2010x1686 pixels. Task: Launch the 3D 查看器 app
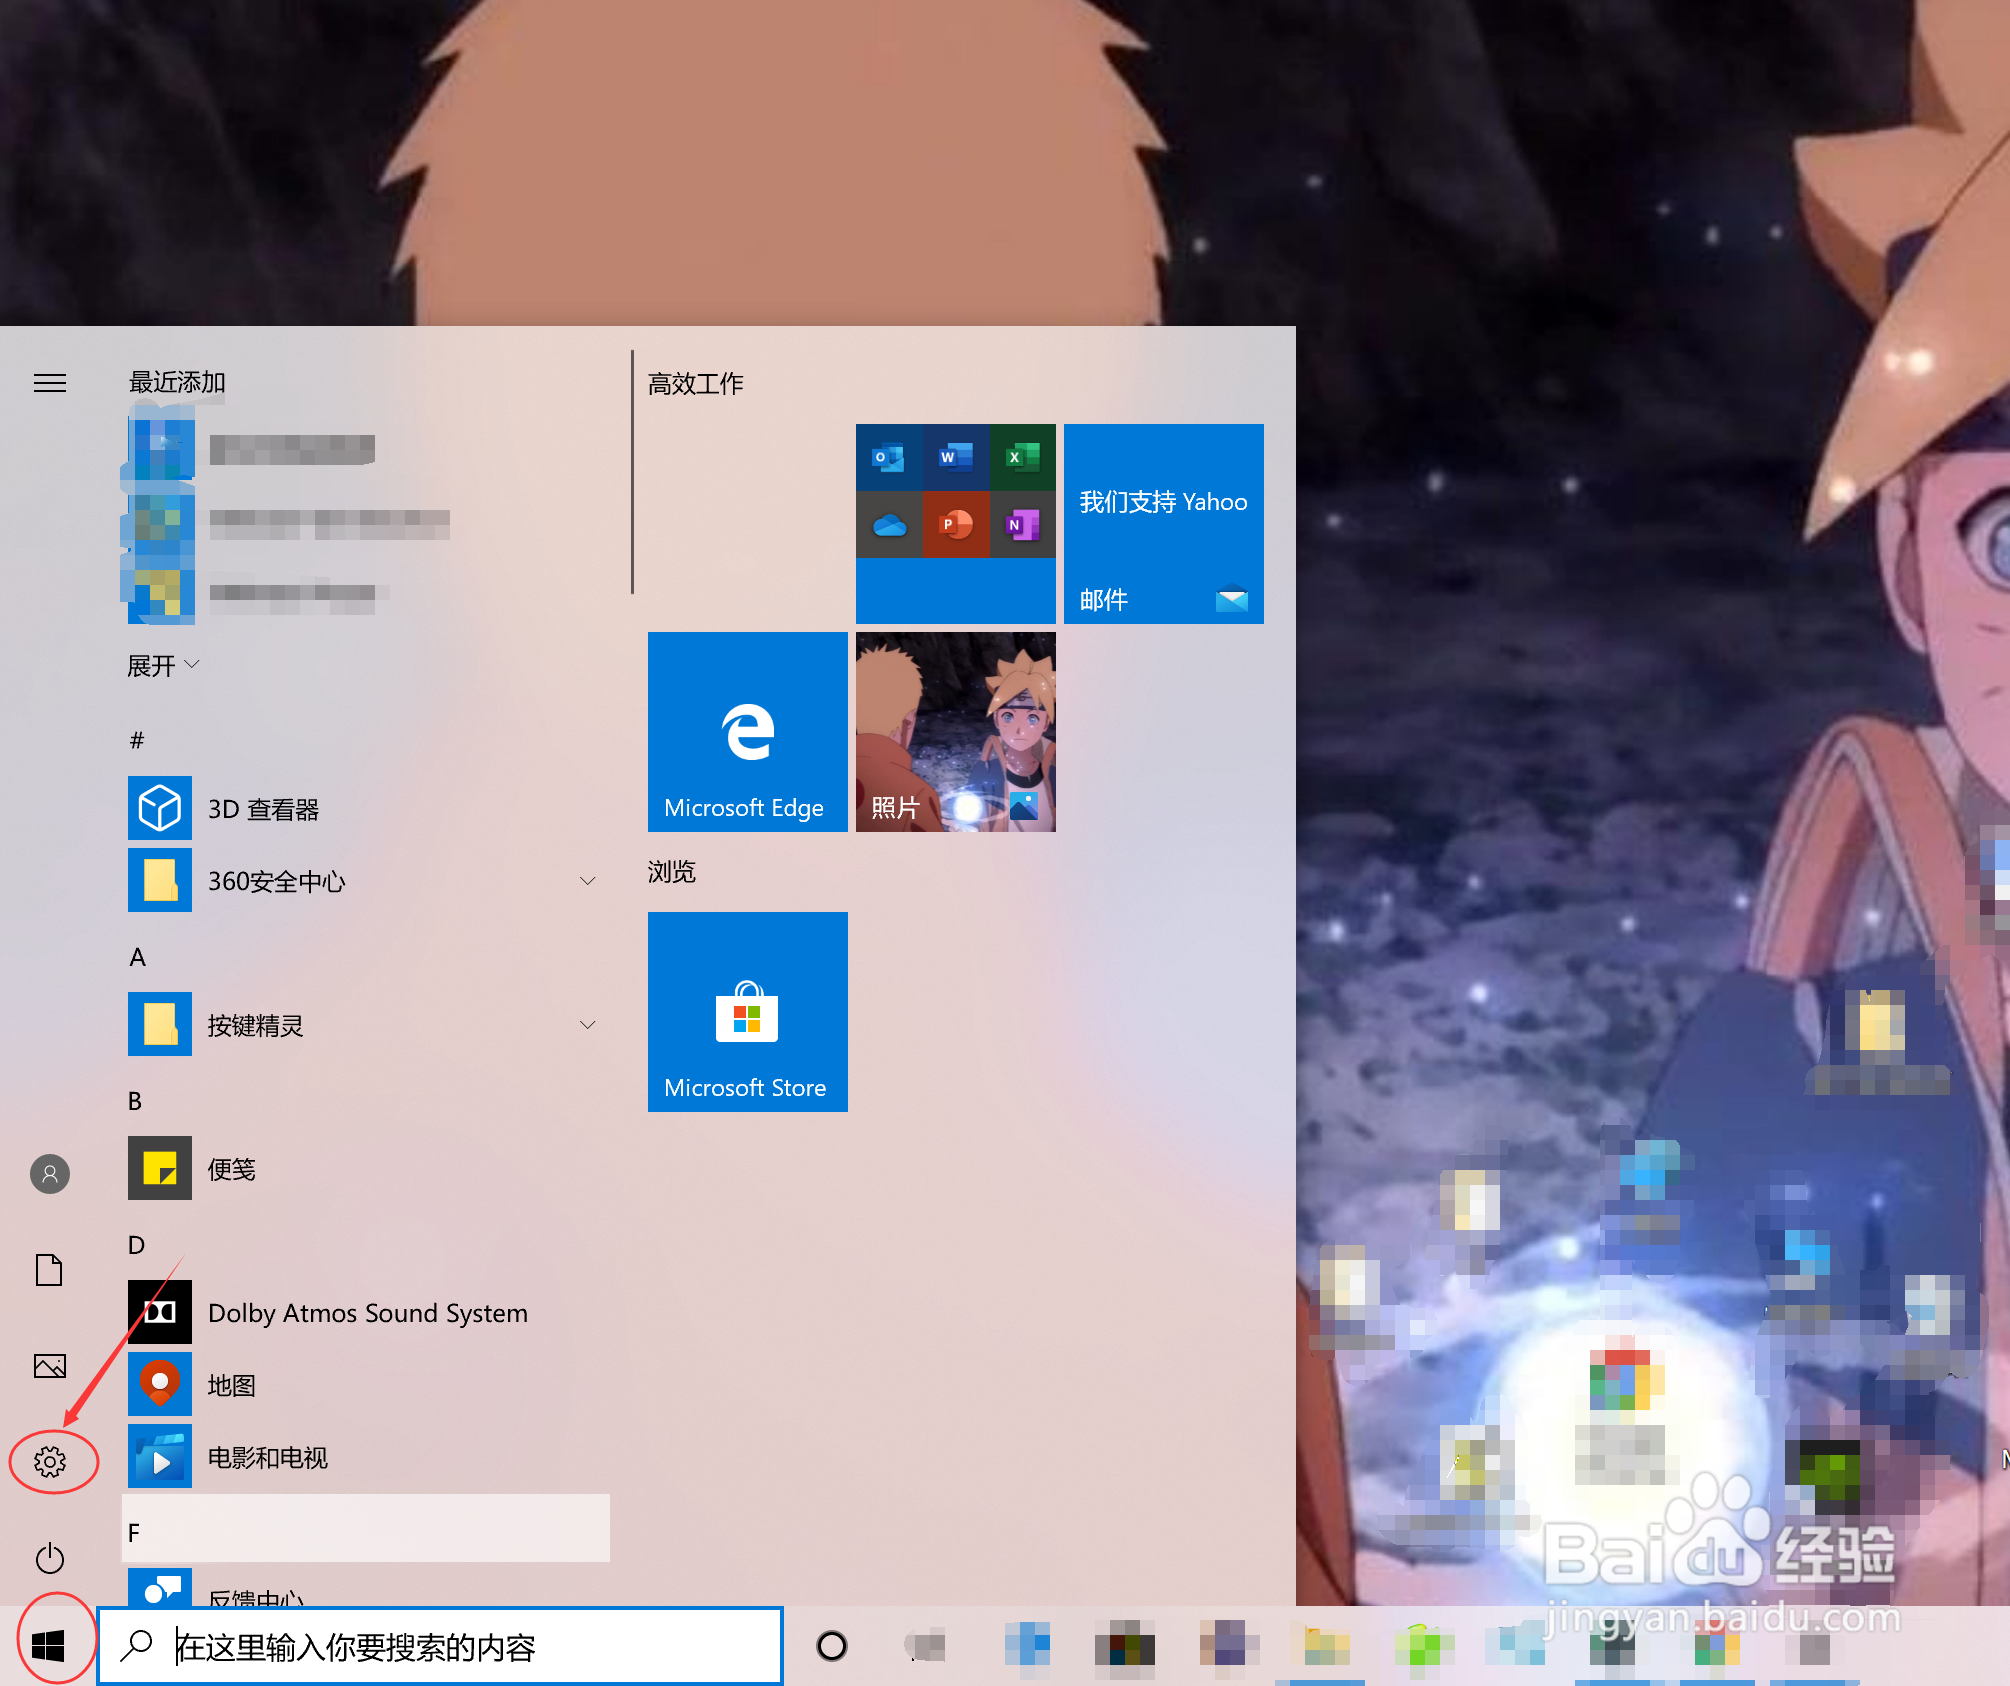pos(264,808)
